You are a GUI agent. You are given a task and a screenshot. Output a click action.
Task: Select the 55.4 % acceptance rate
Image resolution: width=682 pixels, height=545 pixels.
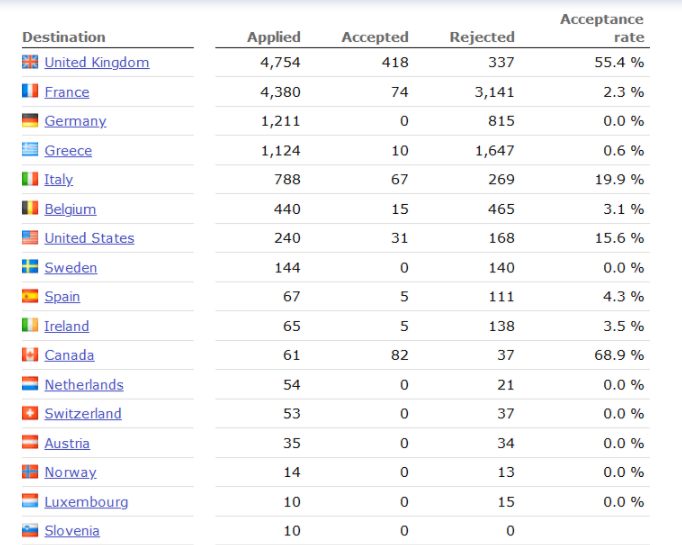click(x=619, y=63)
